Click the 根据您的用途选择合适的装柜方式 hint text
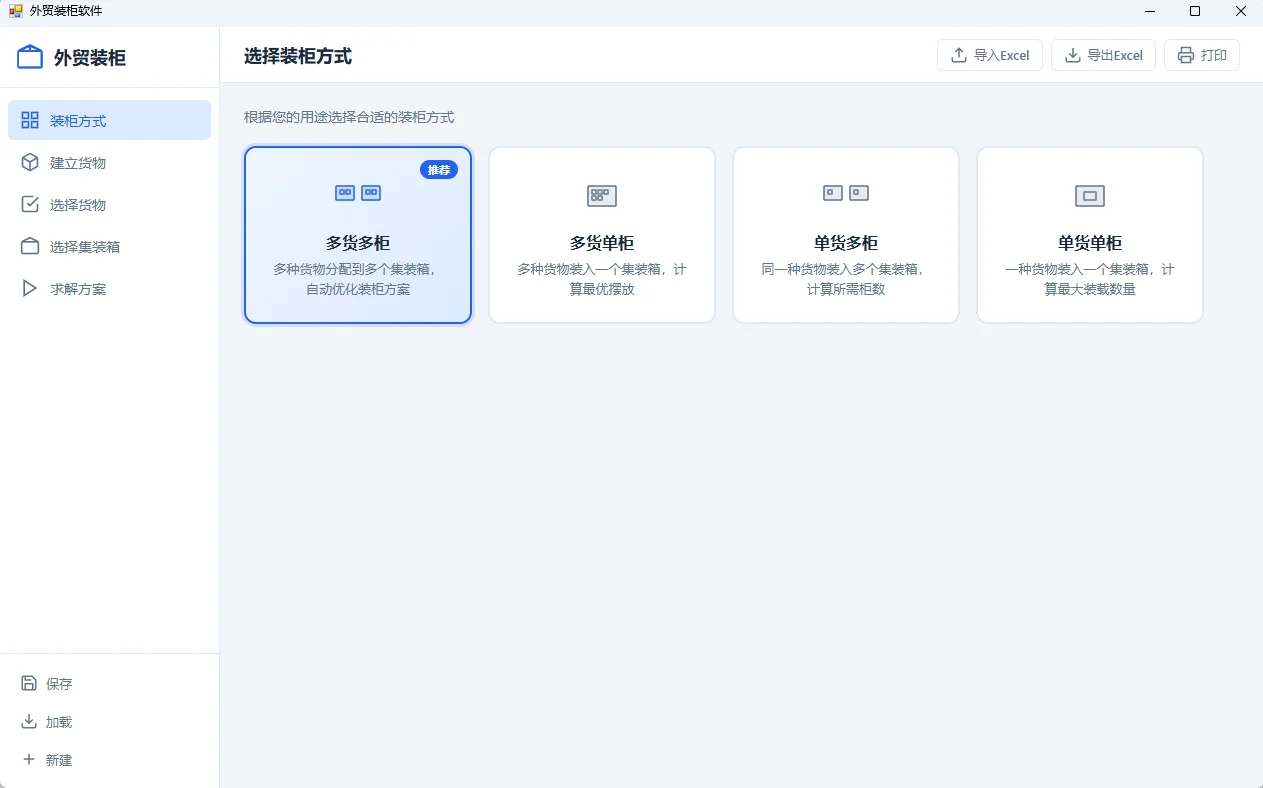Image resolution: width=1263 pixels, height=788 pixels. point(349,117)
